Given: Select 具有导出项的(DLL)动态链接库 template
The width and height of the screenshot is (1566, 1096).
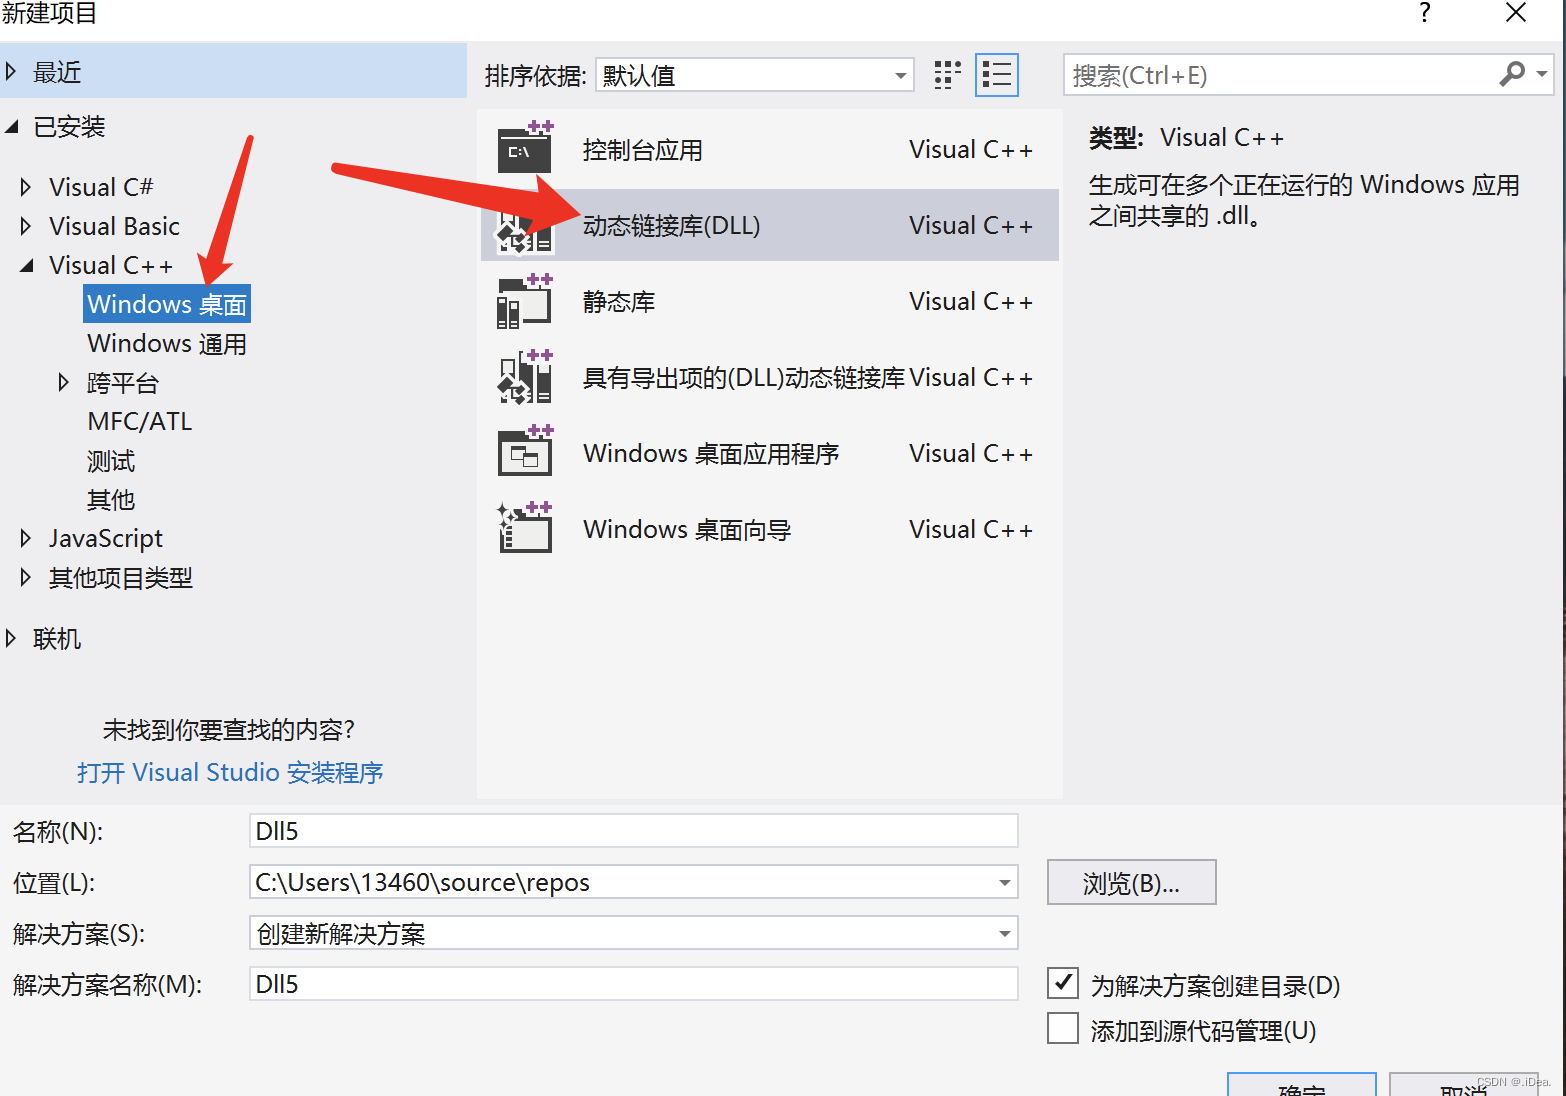Looking at the screenshot, I should tap(769, 377).
